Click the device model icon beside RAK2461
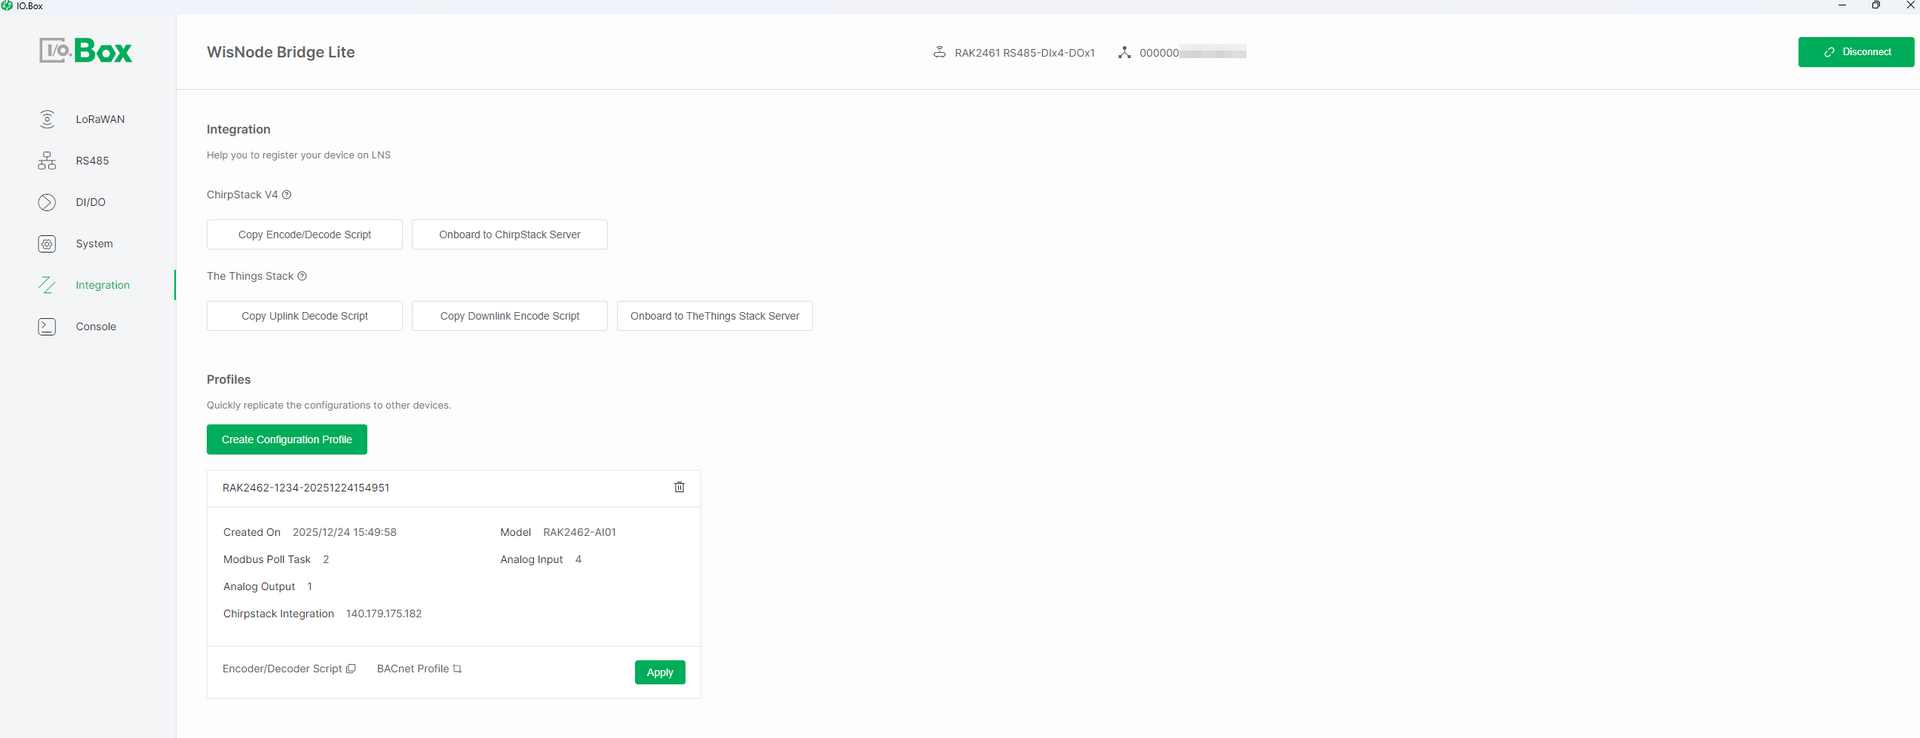 tap(940, 52)
